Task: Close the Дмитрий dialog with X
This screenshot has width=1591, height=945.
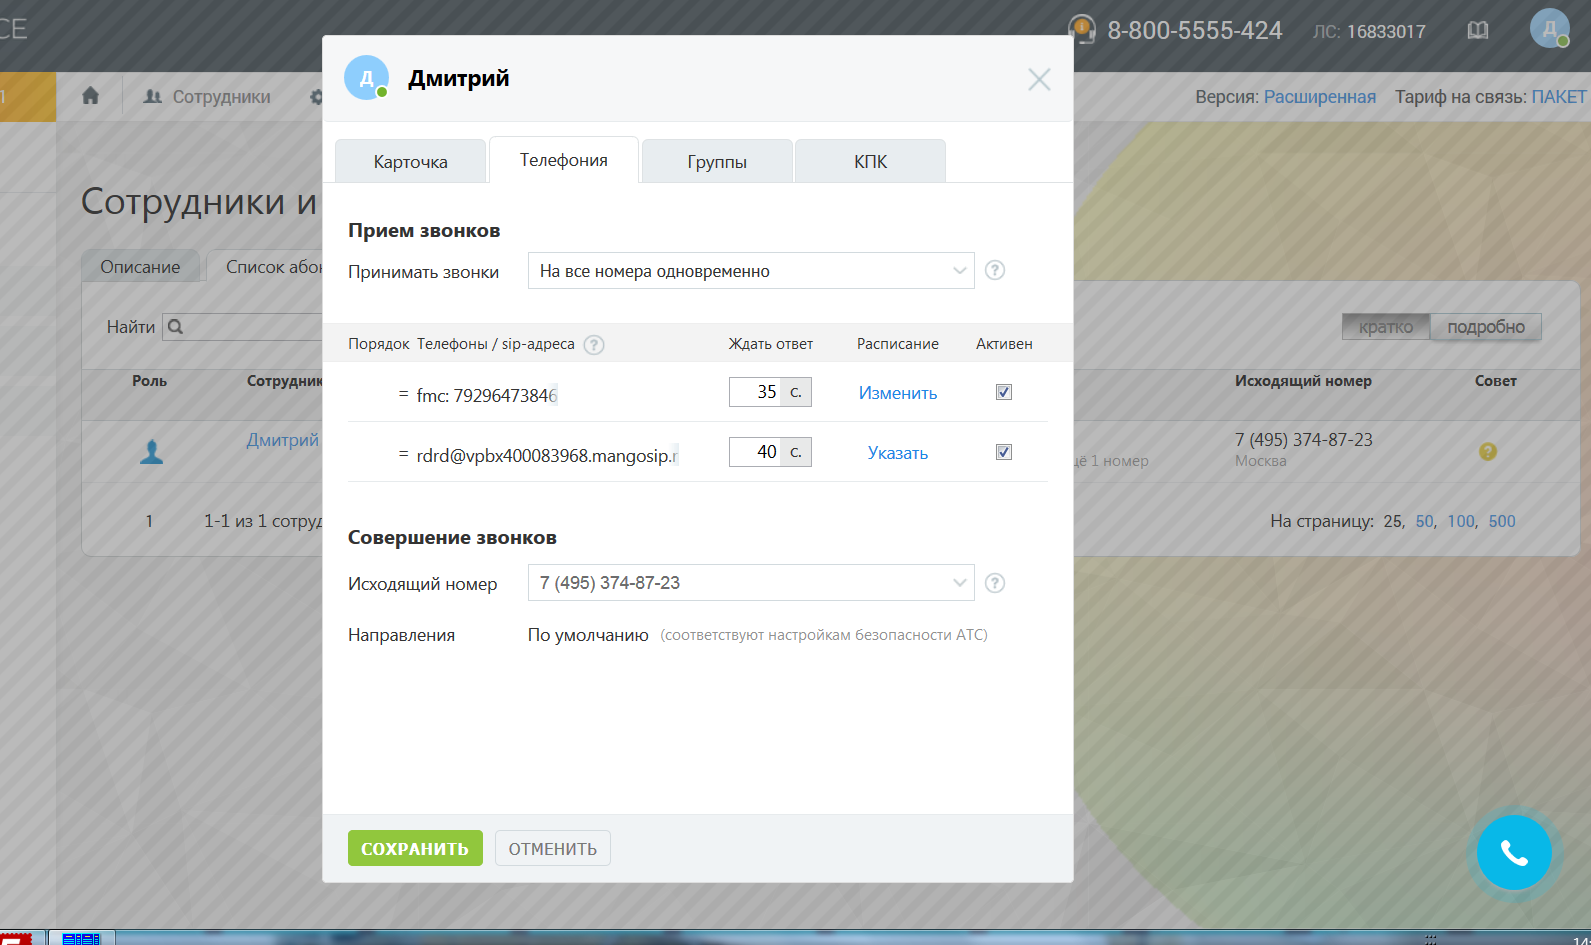Action: point(1039,80)
